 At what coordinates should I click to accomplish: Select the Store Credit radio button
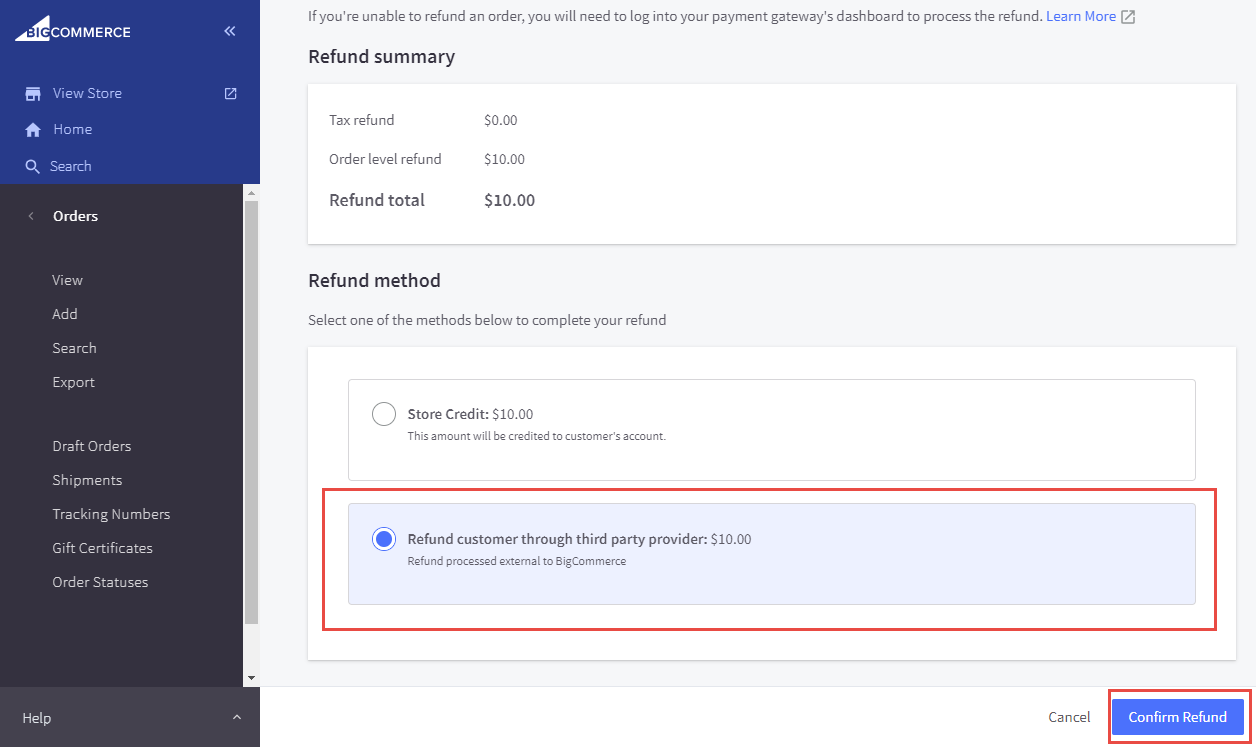[x=384, y=414]
